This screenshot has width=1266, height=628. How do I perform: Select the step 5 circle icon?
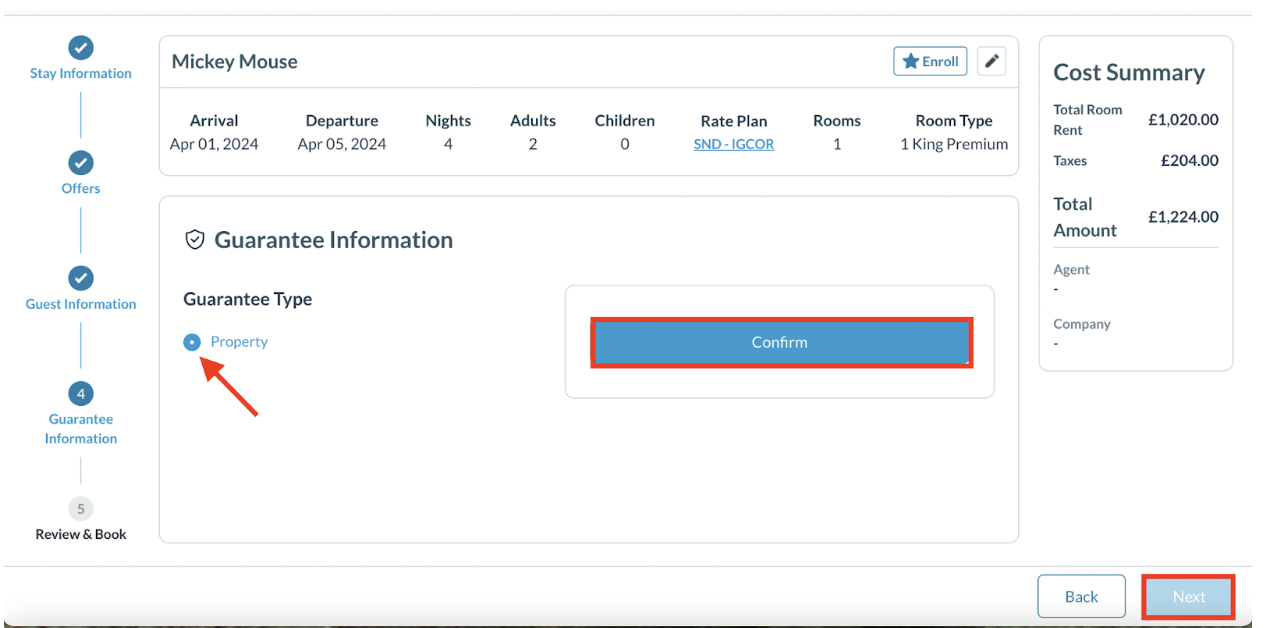pos(80,508)
